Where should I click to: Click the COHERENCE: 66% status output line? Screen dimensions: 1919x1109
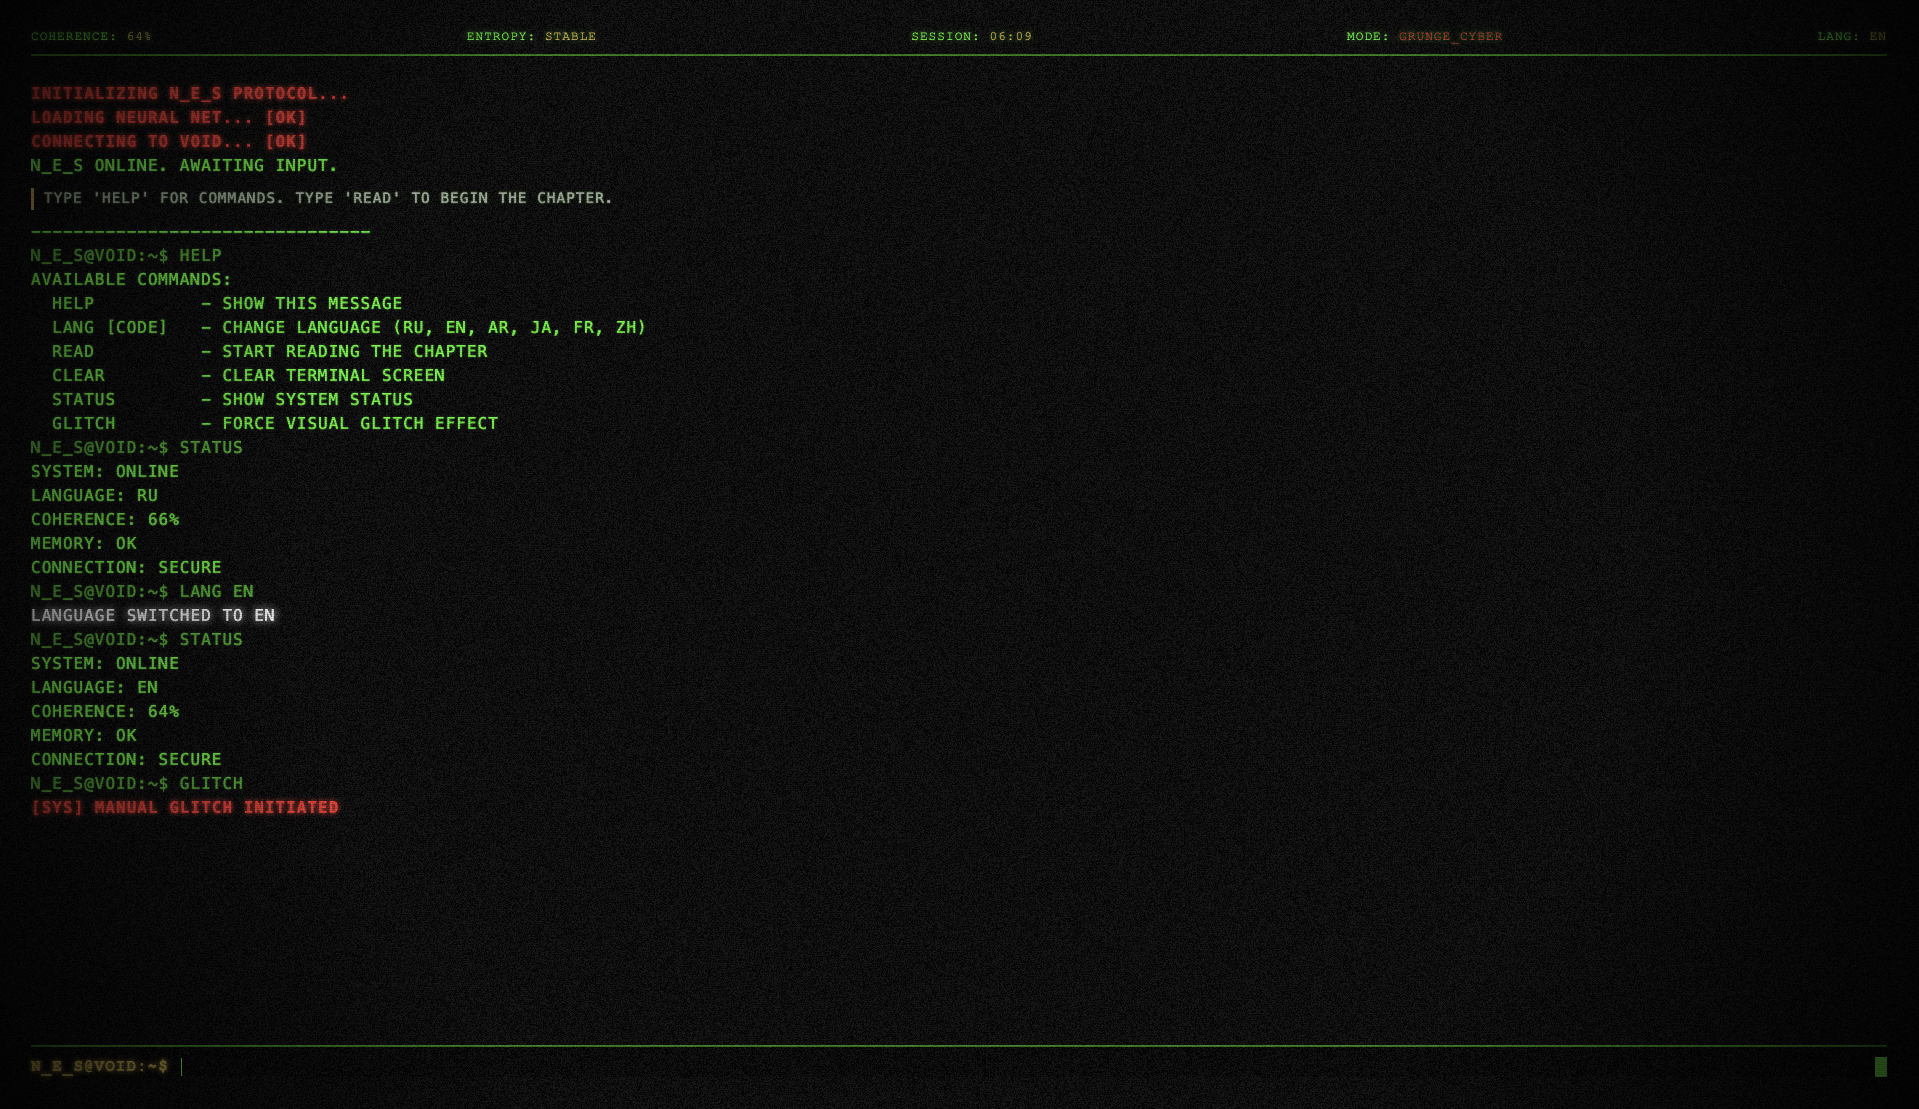[105, 519]
